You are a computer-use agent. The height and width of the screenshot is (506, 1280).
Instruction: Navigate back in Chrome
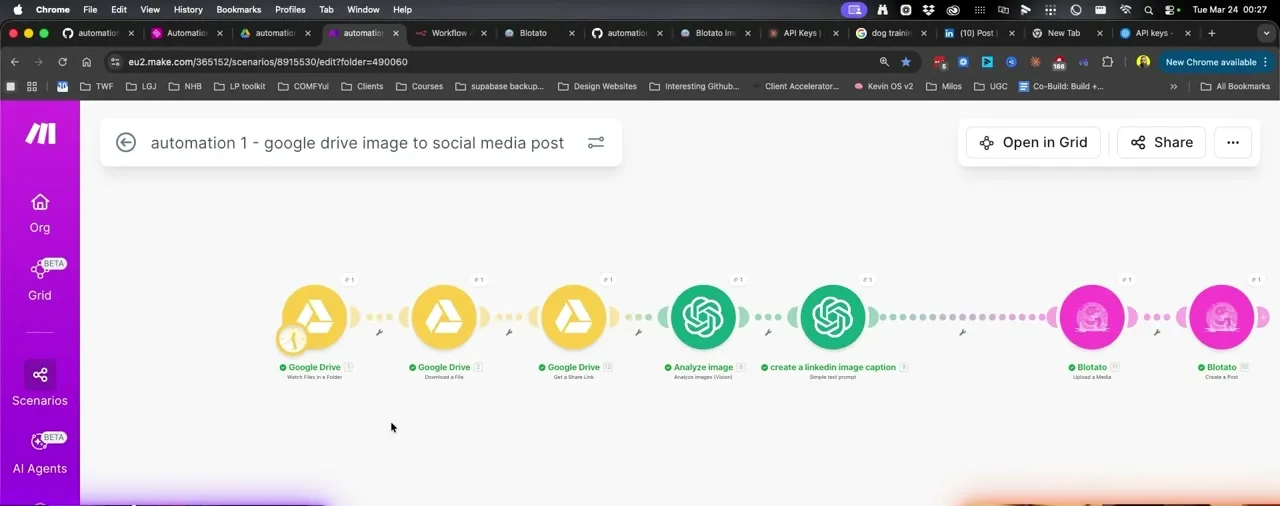pyautogui.click(x=15, y=61)
